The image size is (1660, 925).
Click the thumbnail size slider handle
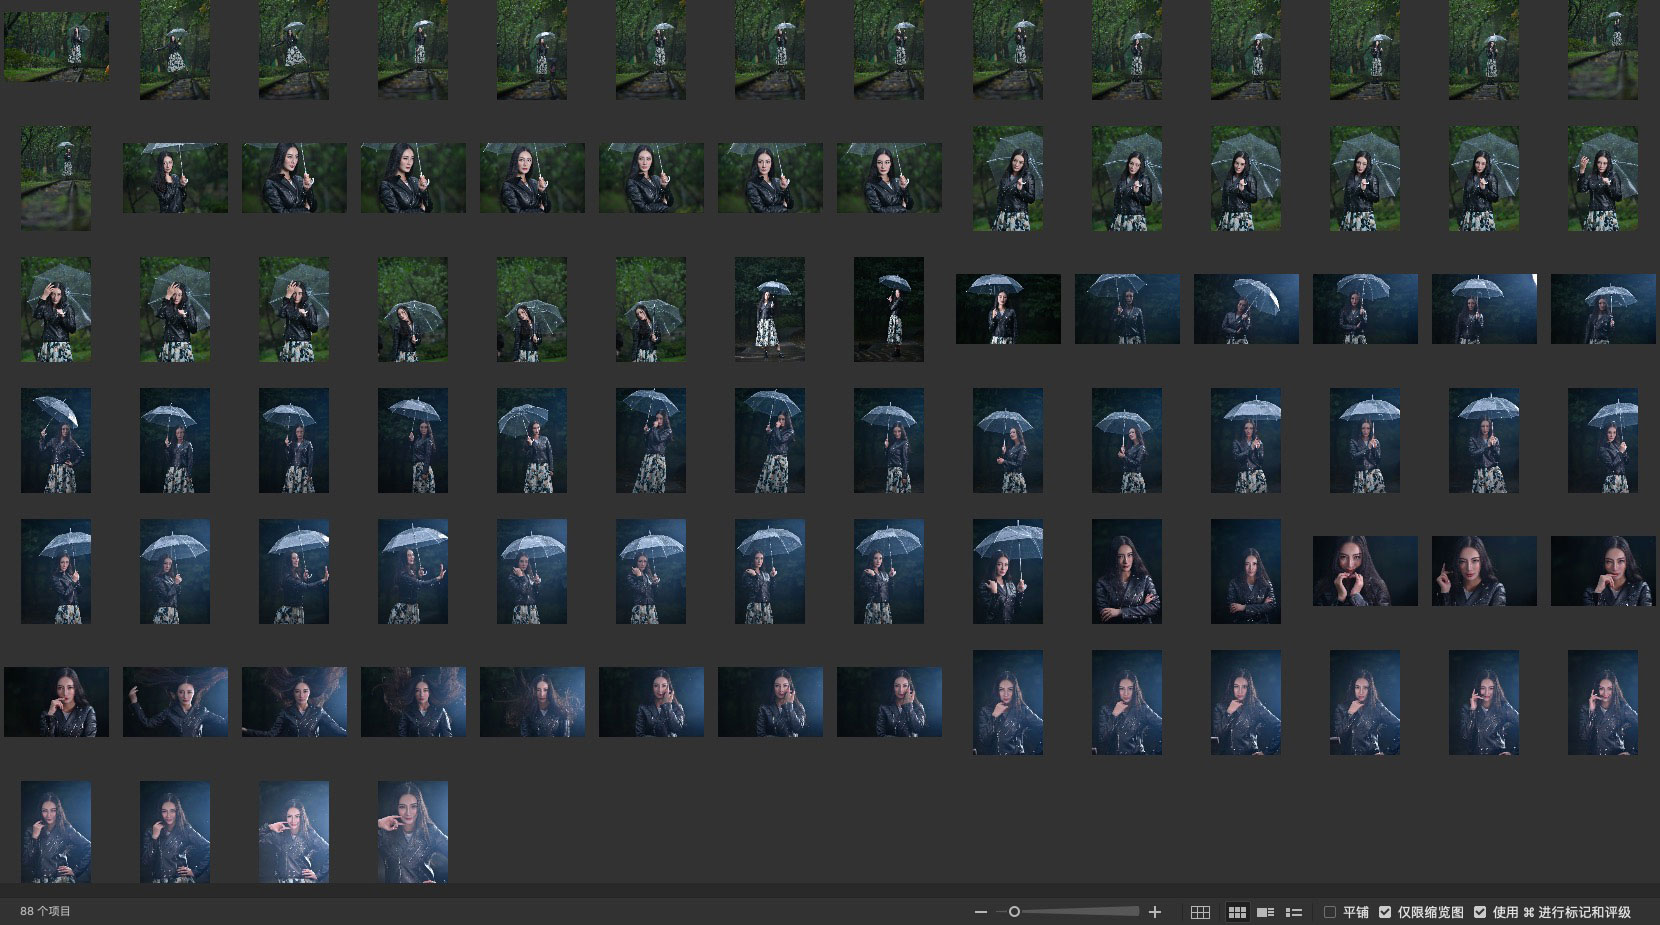(x=1014, y=912)
